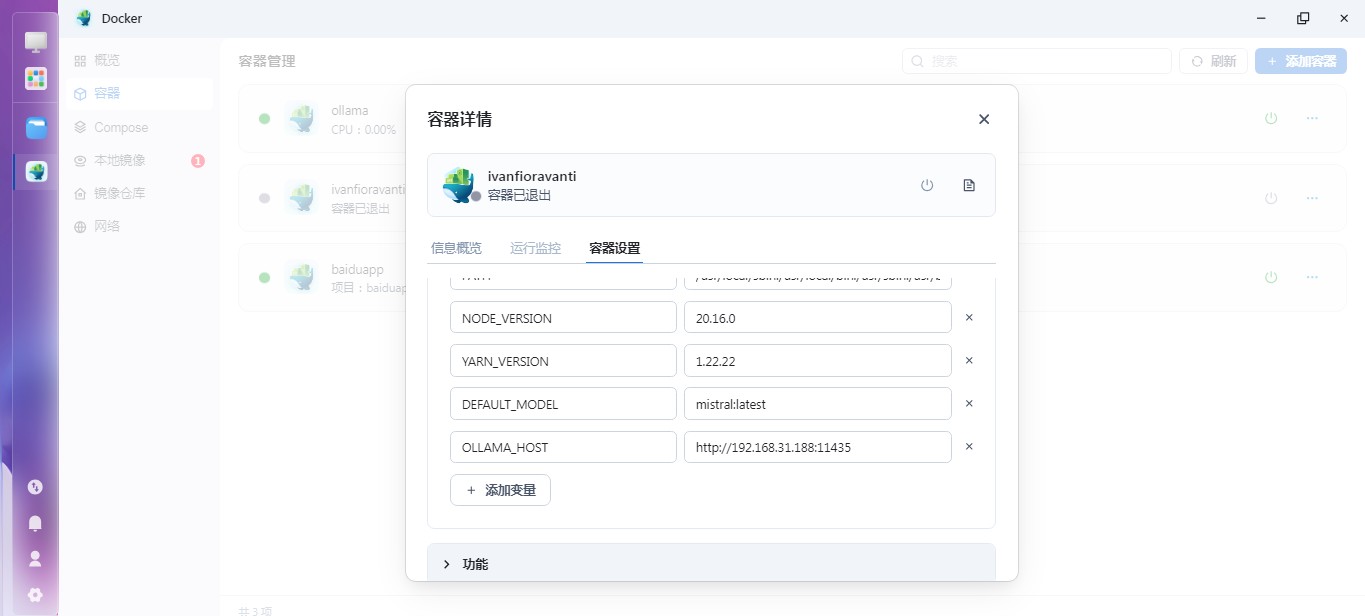Screen dimensions: 1365x616
Task: Open the user account icon in dock
Action: point(36,559)
